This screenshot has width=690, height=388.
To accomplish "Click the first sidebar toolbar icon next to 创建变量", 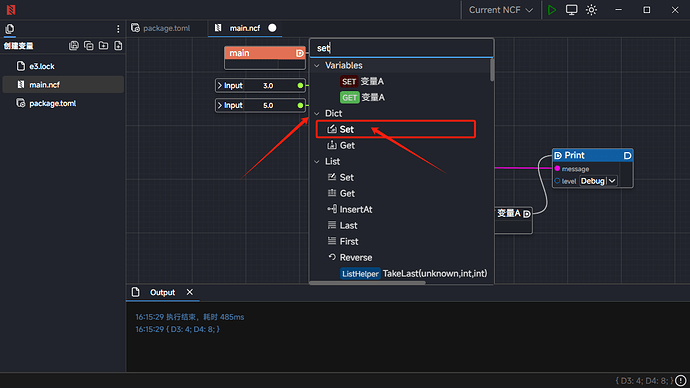I will [73, 46].
